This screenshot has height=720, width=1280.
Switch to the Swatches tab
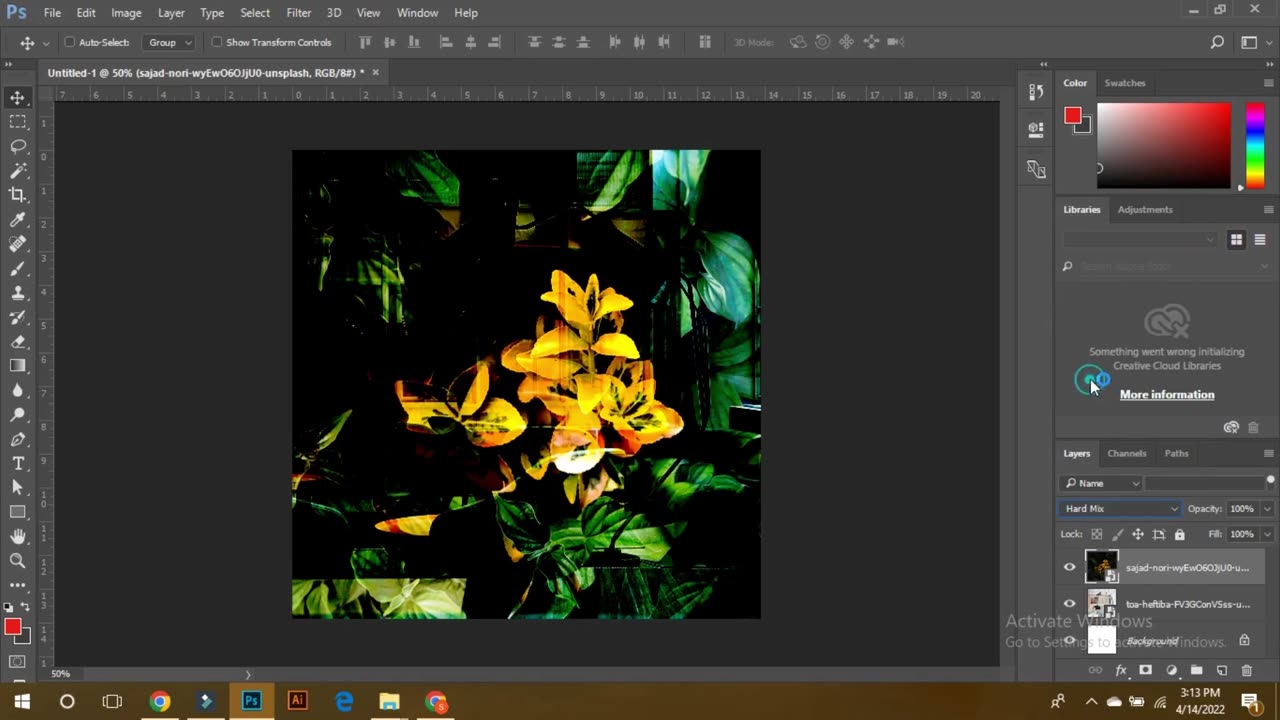(1125, 83)
